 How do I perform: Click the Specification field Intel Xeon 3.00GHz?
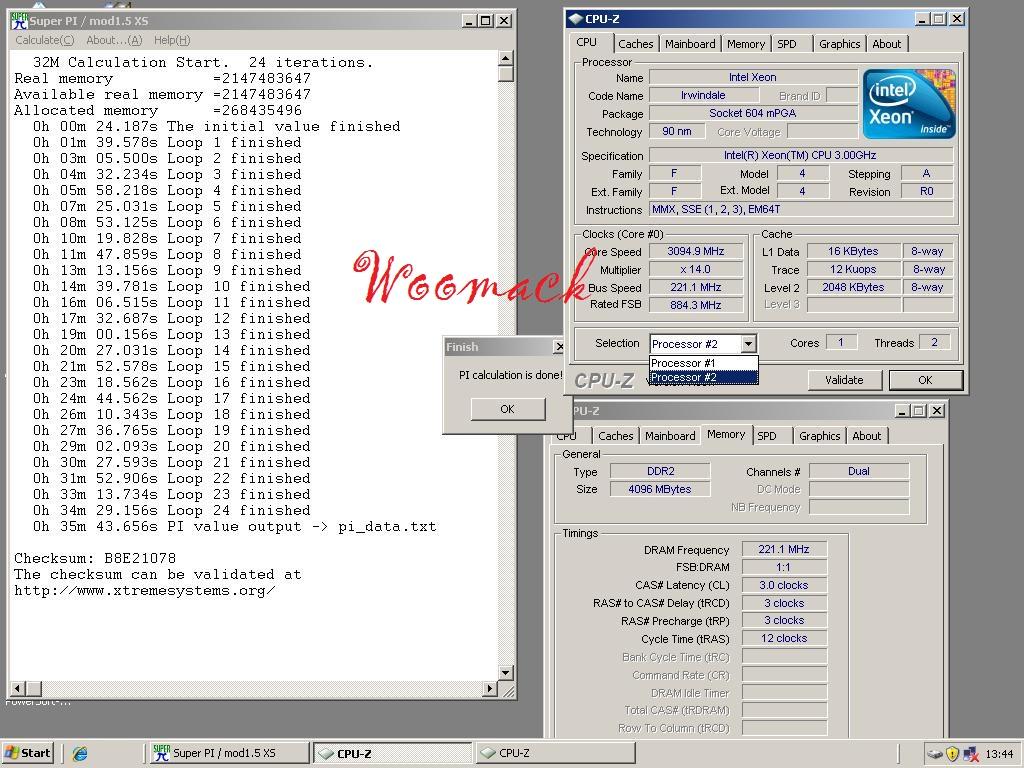click(801, 155)
